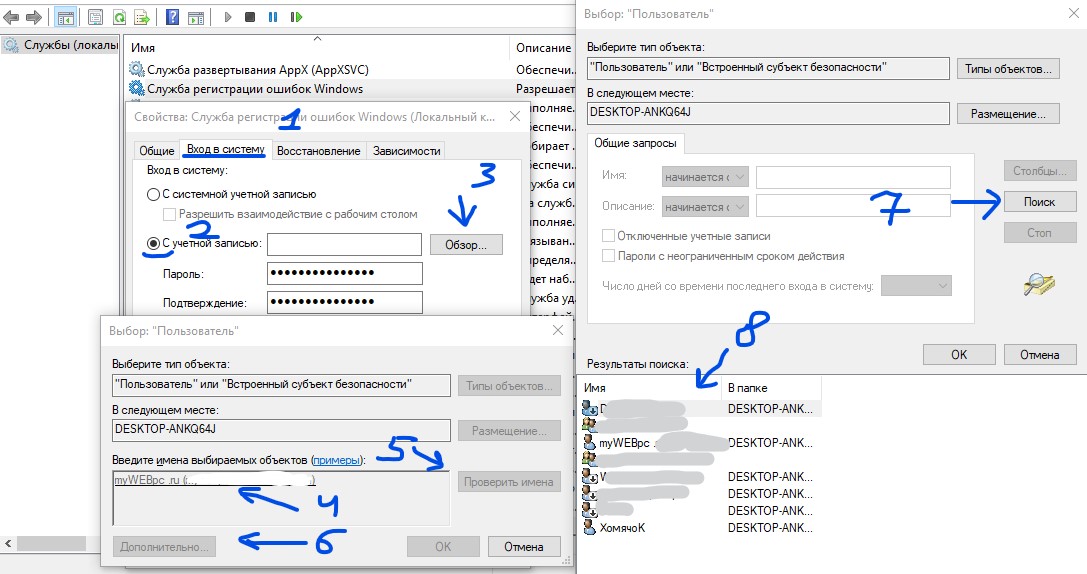The image size is (1087, 574).
Task: Click the Имя column header in search results
Action: point(649,388)
